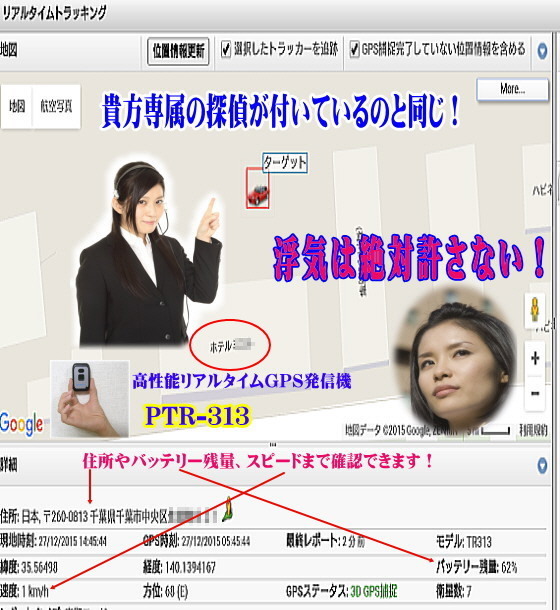Open Street View pegman on map

(x=535, y=310)
